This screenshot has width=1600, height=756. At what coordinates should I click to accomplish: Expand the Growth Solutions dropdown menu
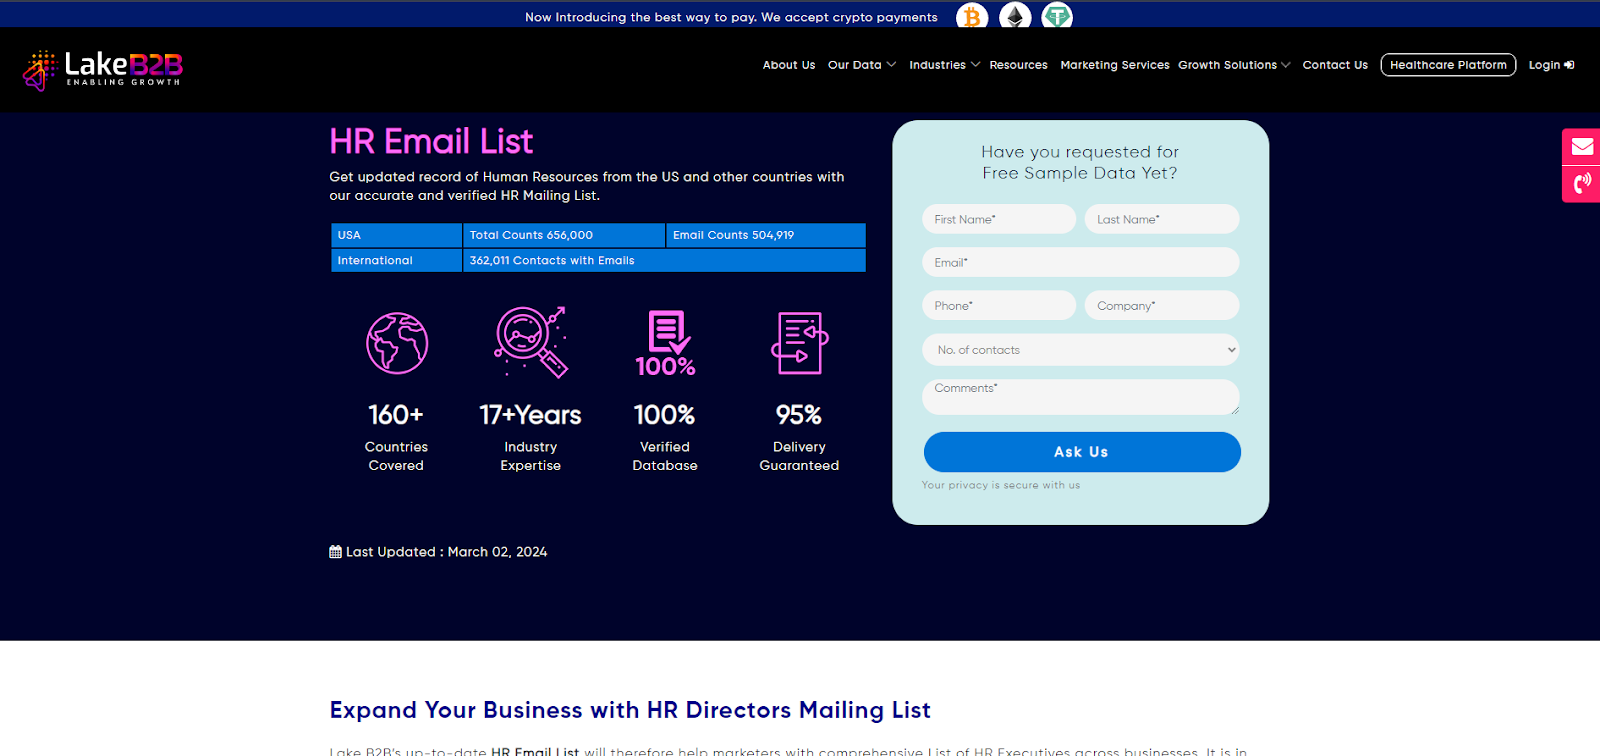pyautogui.click(x=1234, y=65)
